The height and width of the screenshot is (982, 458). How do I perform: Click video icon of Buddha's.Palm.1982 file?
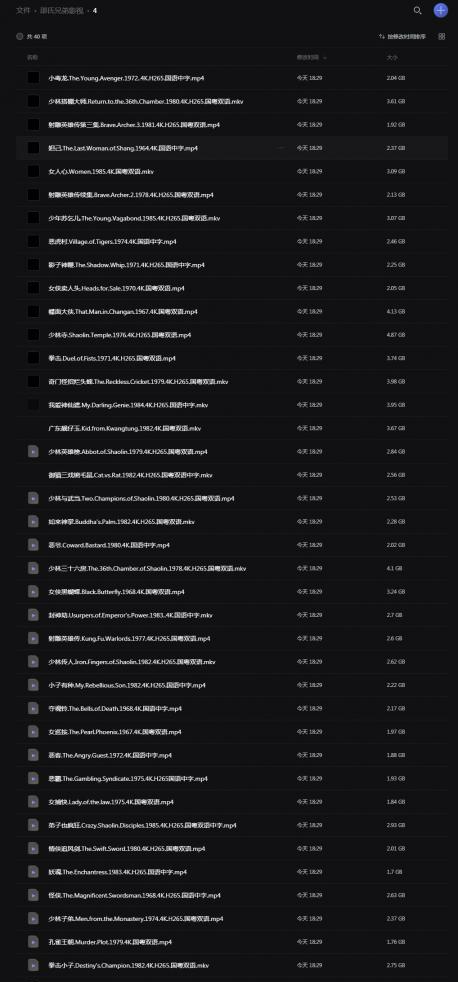[x=33, y=522]
